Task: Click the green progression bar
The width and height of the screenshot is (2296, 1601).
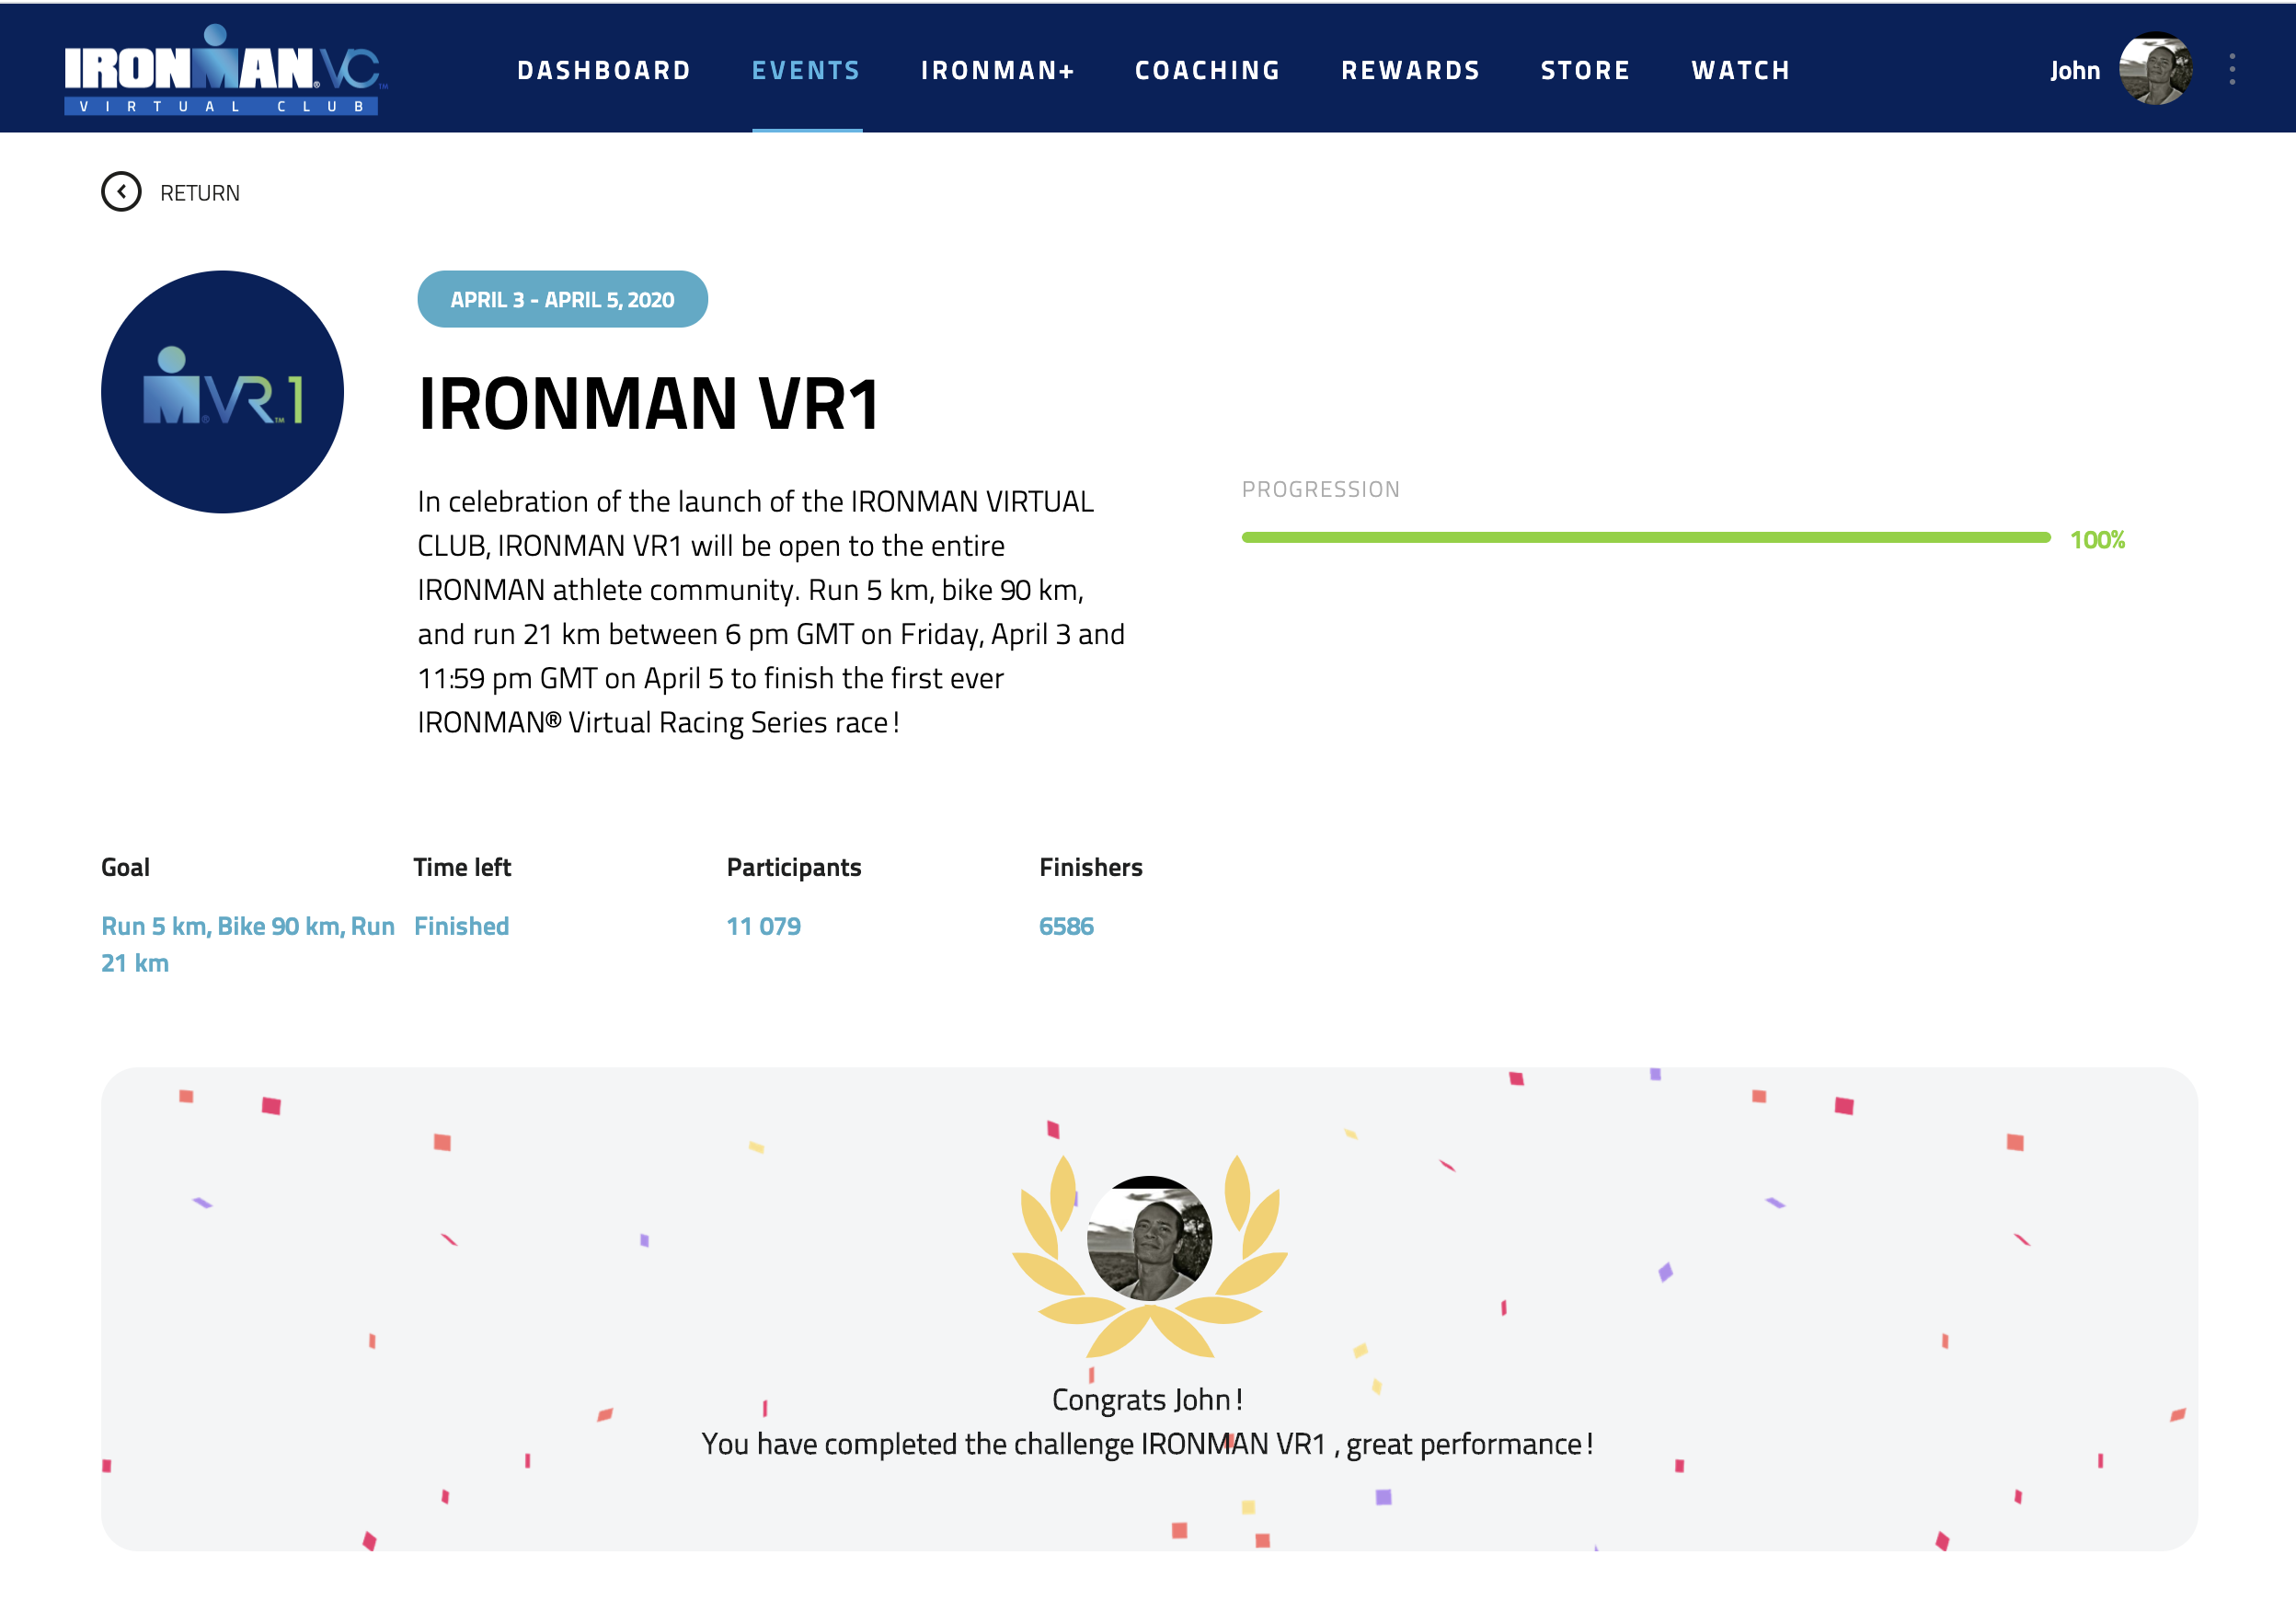Action: [1645, 538]
